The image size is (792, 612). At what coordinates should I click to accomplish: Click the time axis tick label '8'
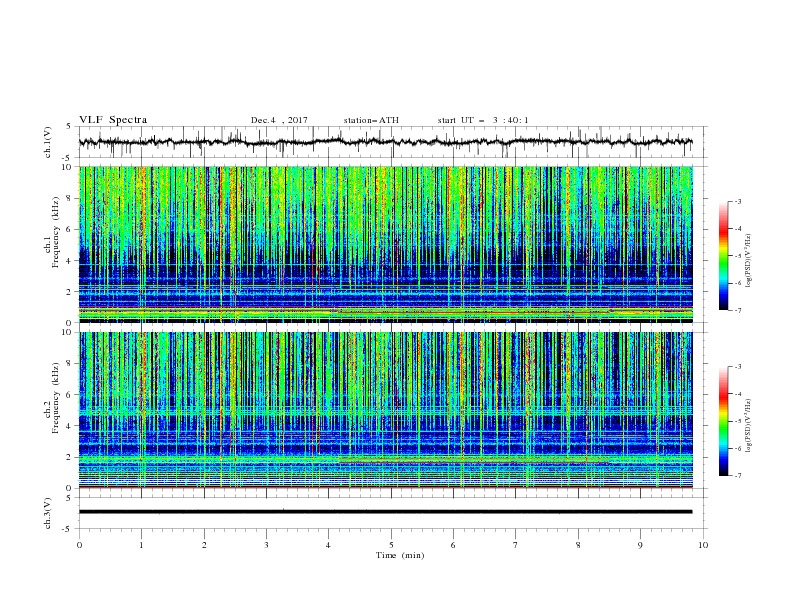[578, 545]
